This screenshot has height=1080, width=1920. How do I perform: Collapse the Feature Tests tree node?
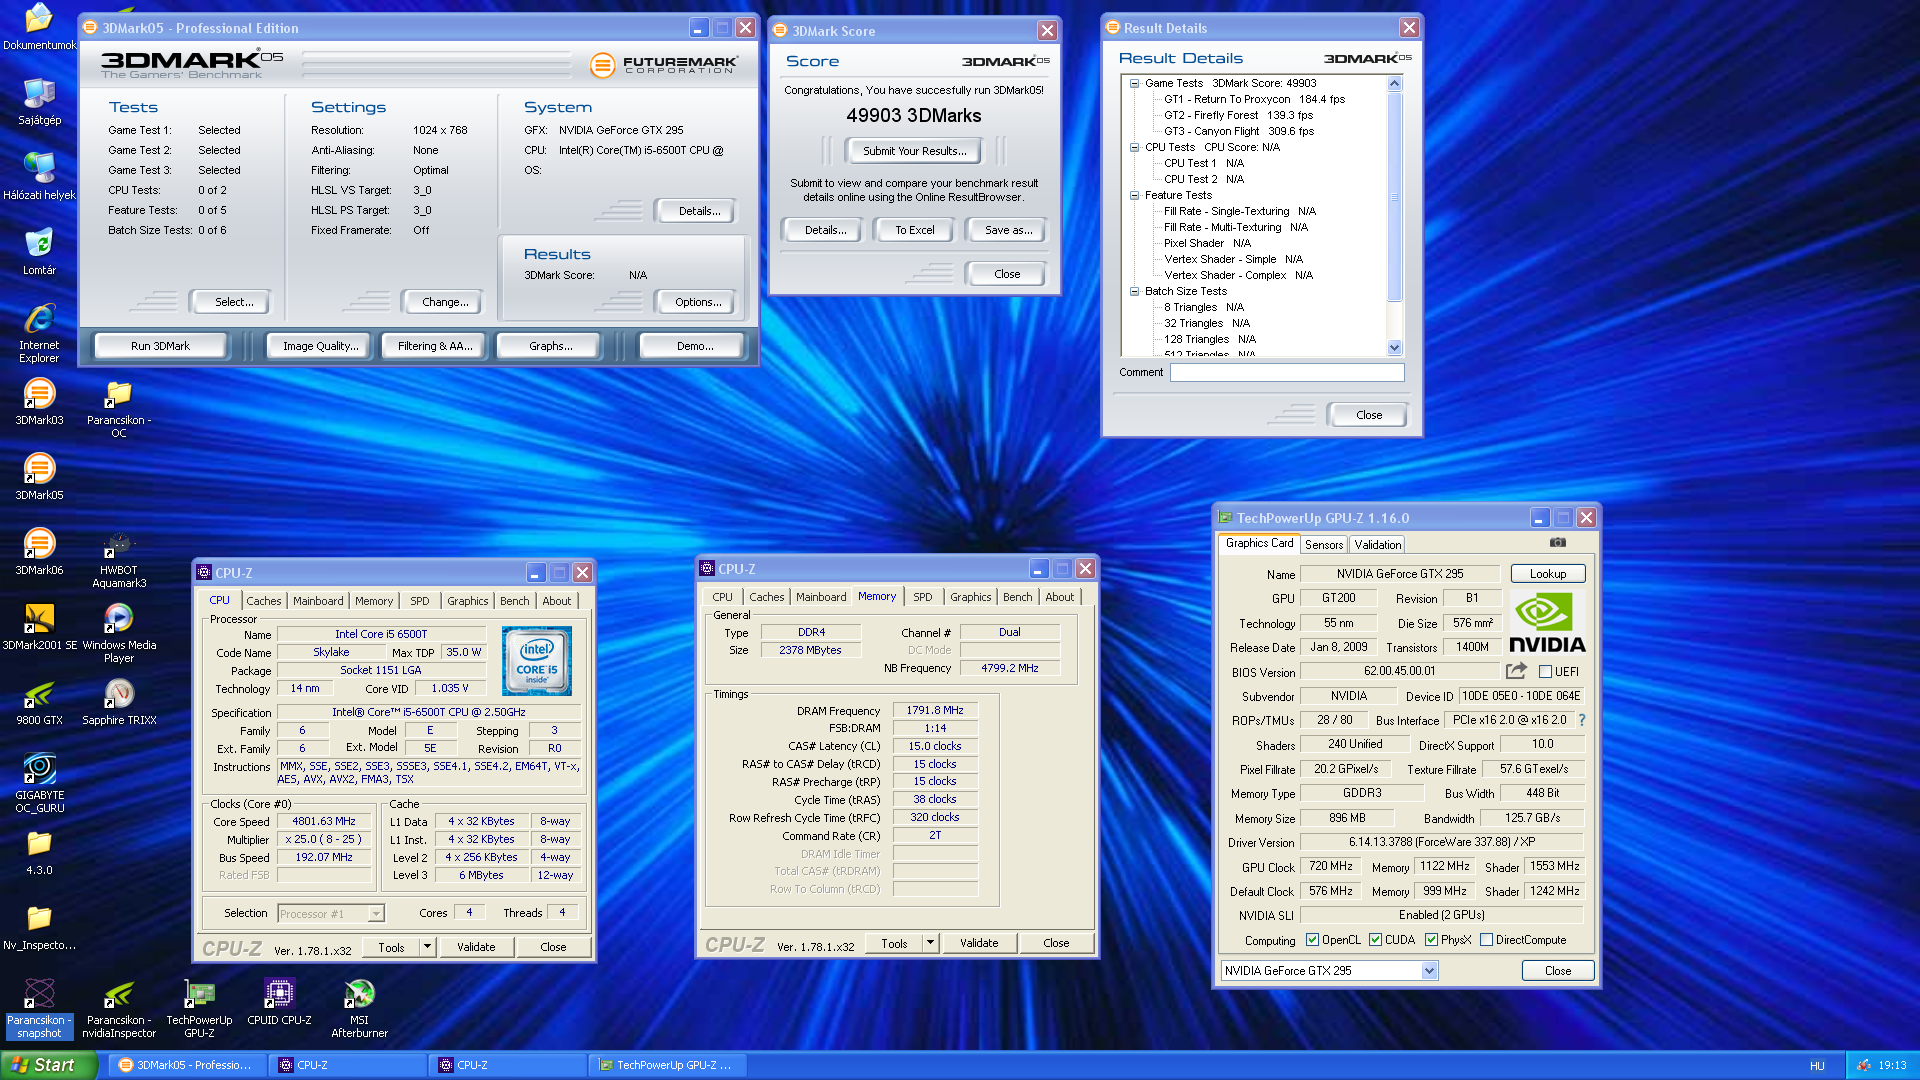point(1135,196)
